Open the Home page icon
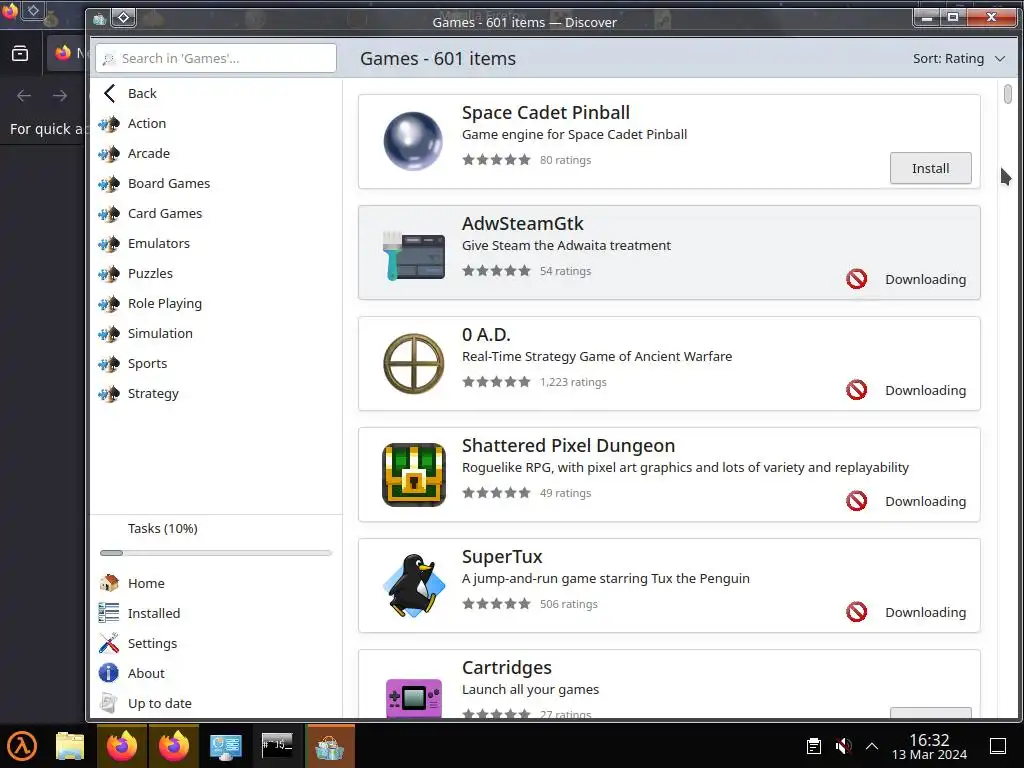Screen dimensions: 1024x768 point(108,583)
